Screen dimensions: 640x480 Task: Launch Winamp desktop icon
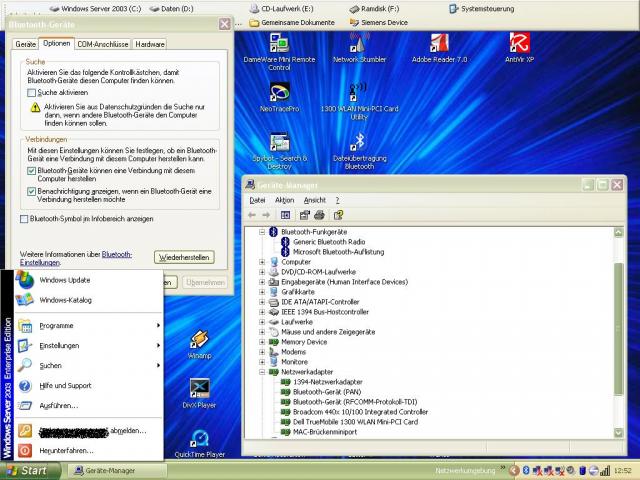[x=200, y=345]
